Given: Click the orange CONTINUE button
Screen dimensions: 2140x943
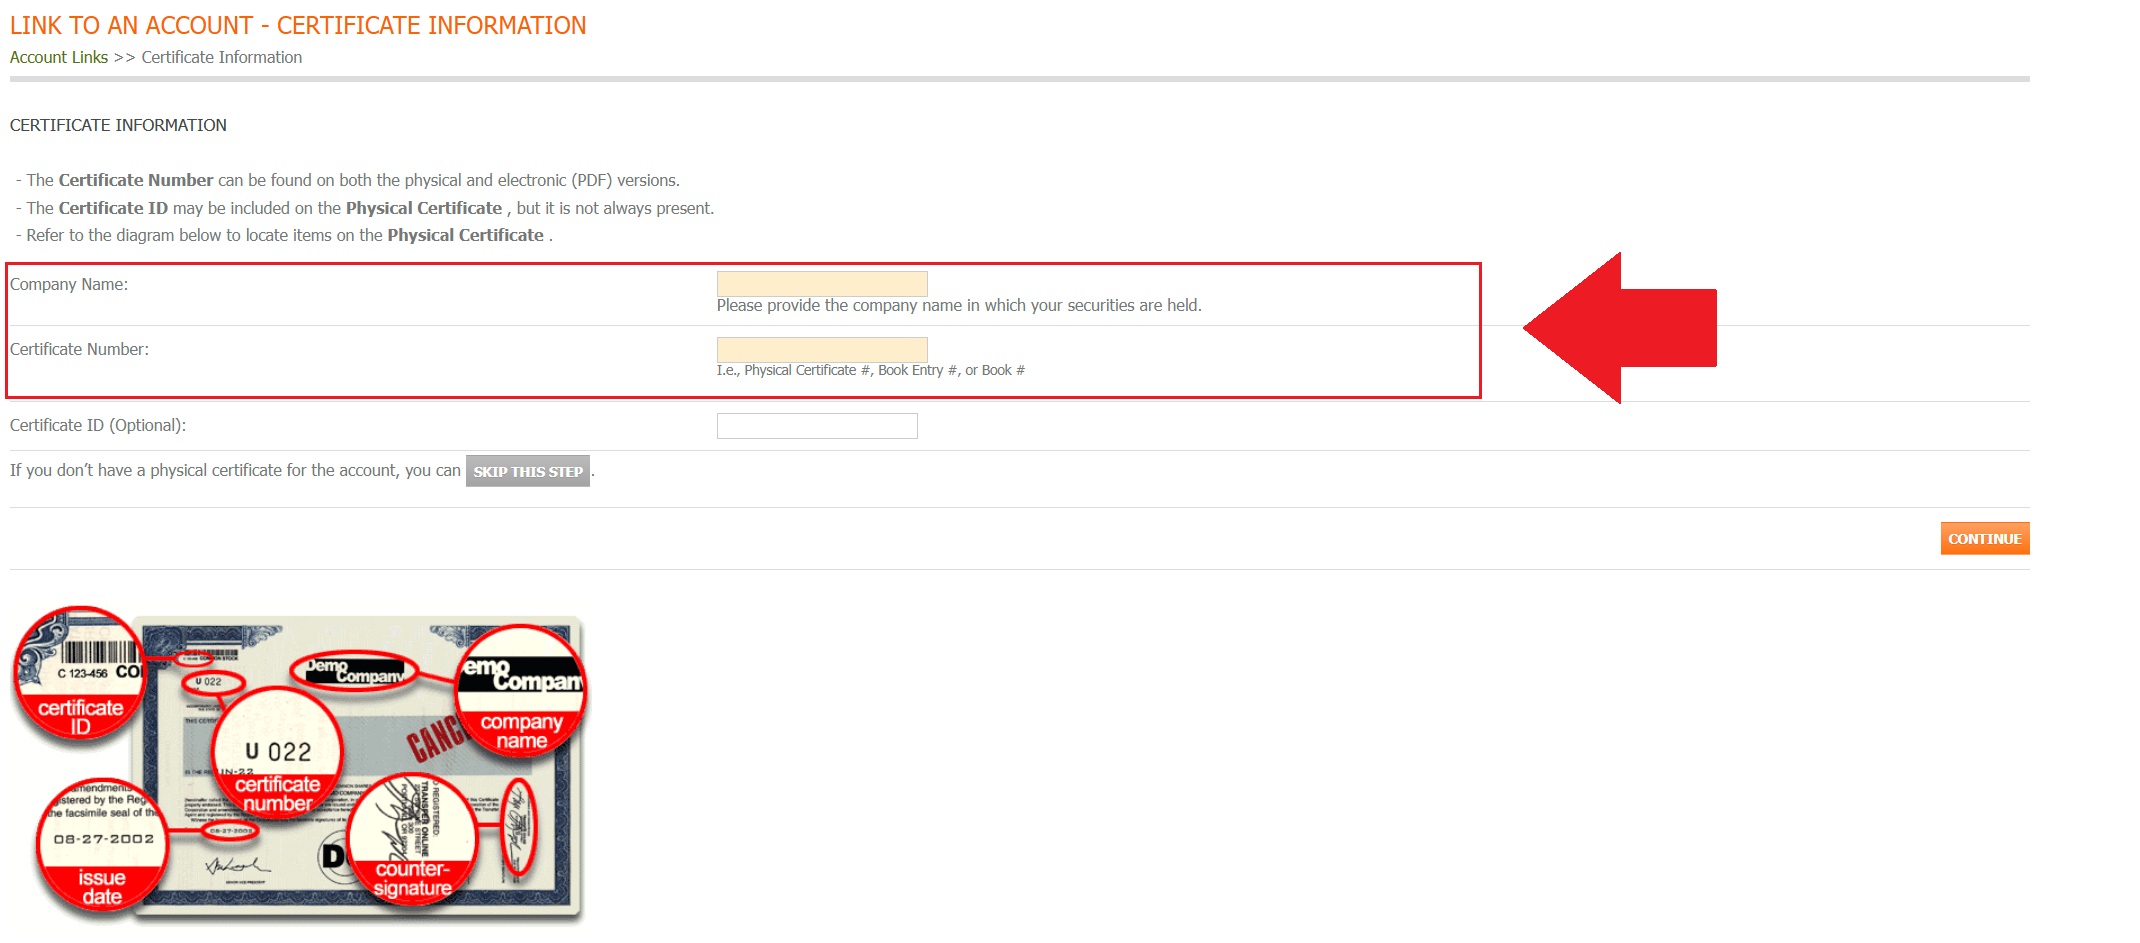Looking at the screenshot, I should click(1984, 538).
